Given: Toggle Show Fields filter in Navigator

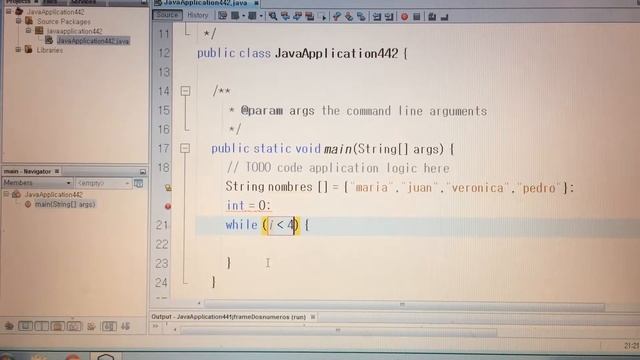Looking at the screenshot, I should [25, 326].
